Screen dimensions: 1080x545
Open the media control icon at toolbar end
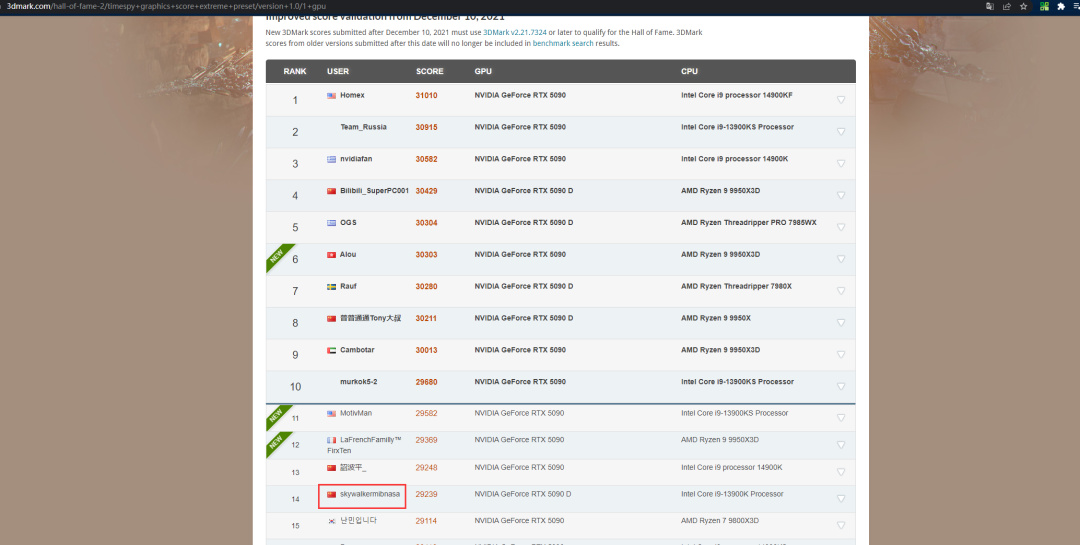[1076, 6]
